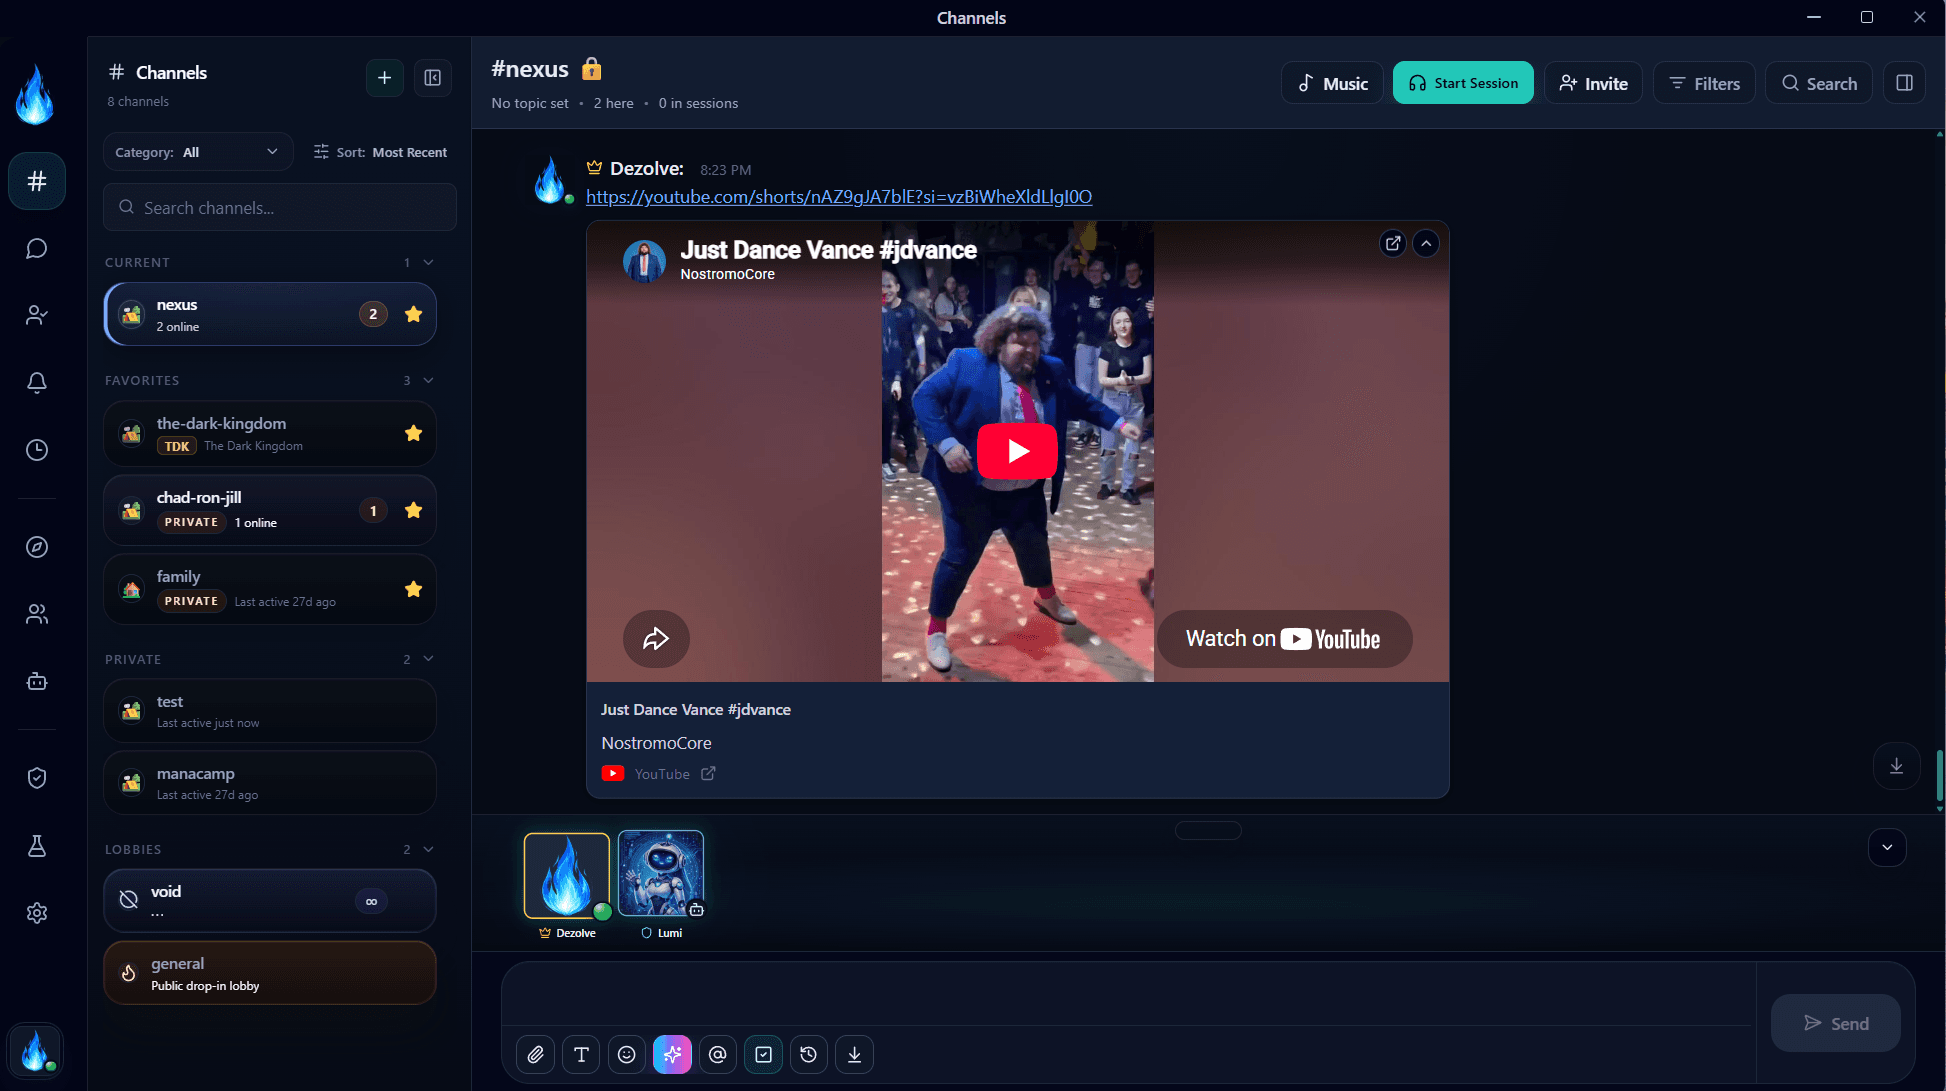Toggle the right side panel button

pos(1904,83)
